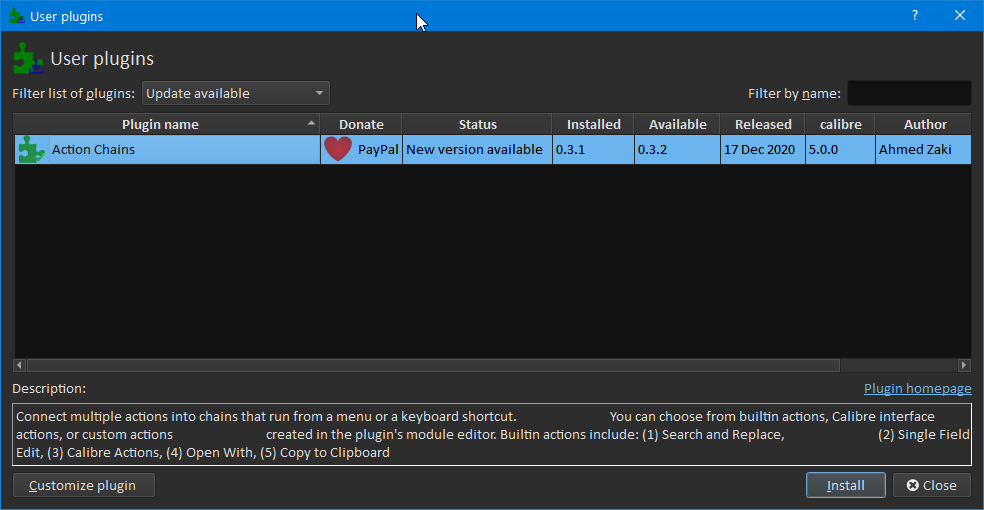Image resolution: width=984 pixels, height=510 pixels.
Task: Sort by calibre column header
Action: tap(840, 124)
